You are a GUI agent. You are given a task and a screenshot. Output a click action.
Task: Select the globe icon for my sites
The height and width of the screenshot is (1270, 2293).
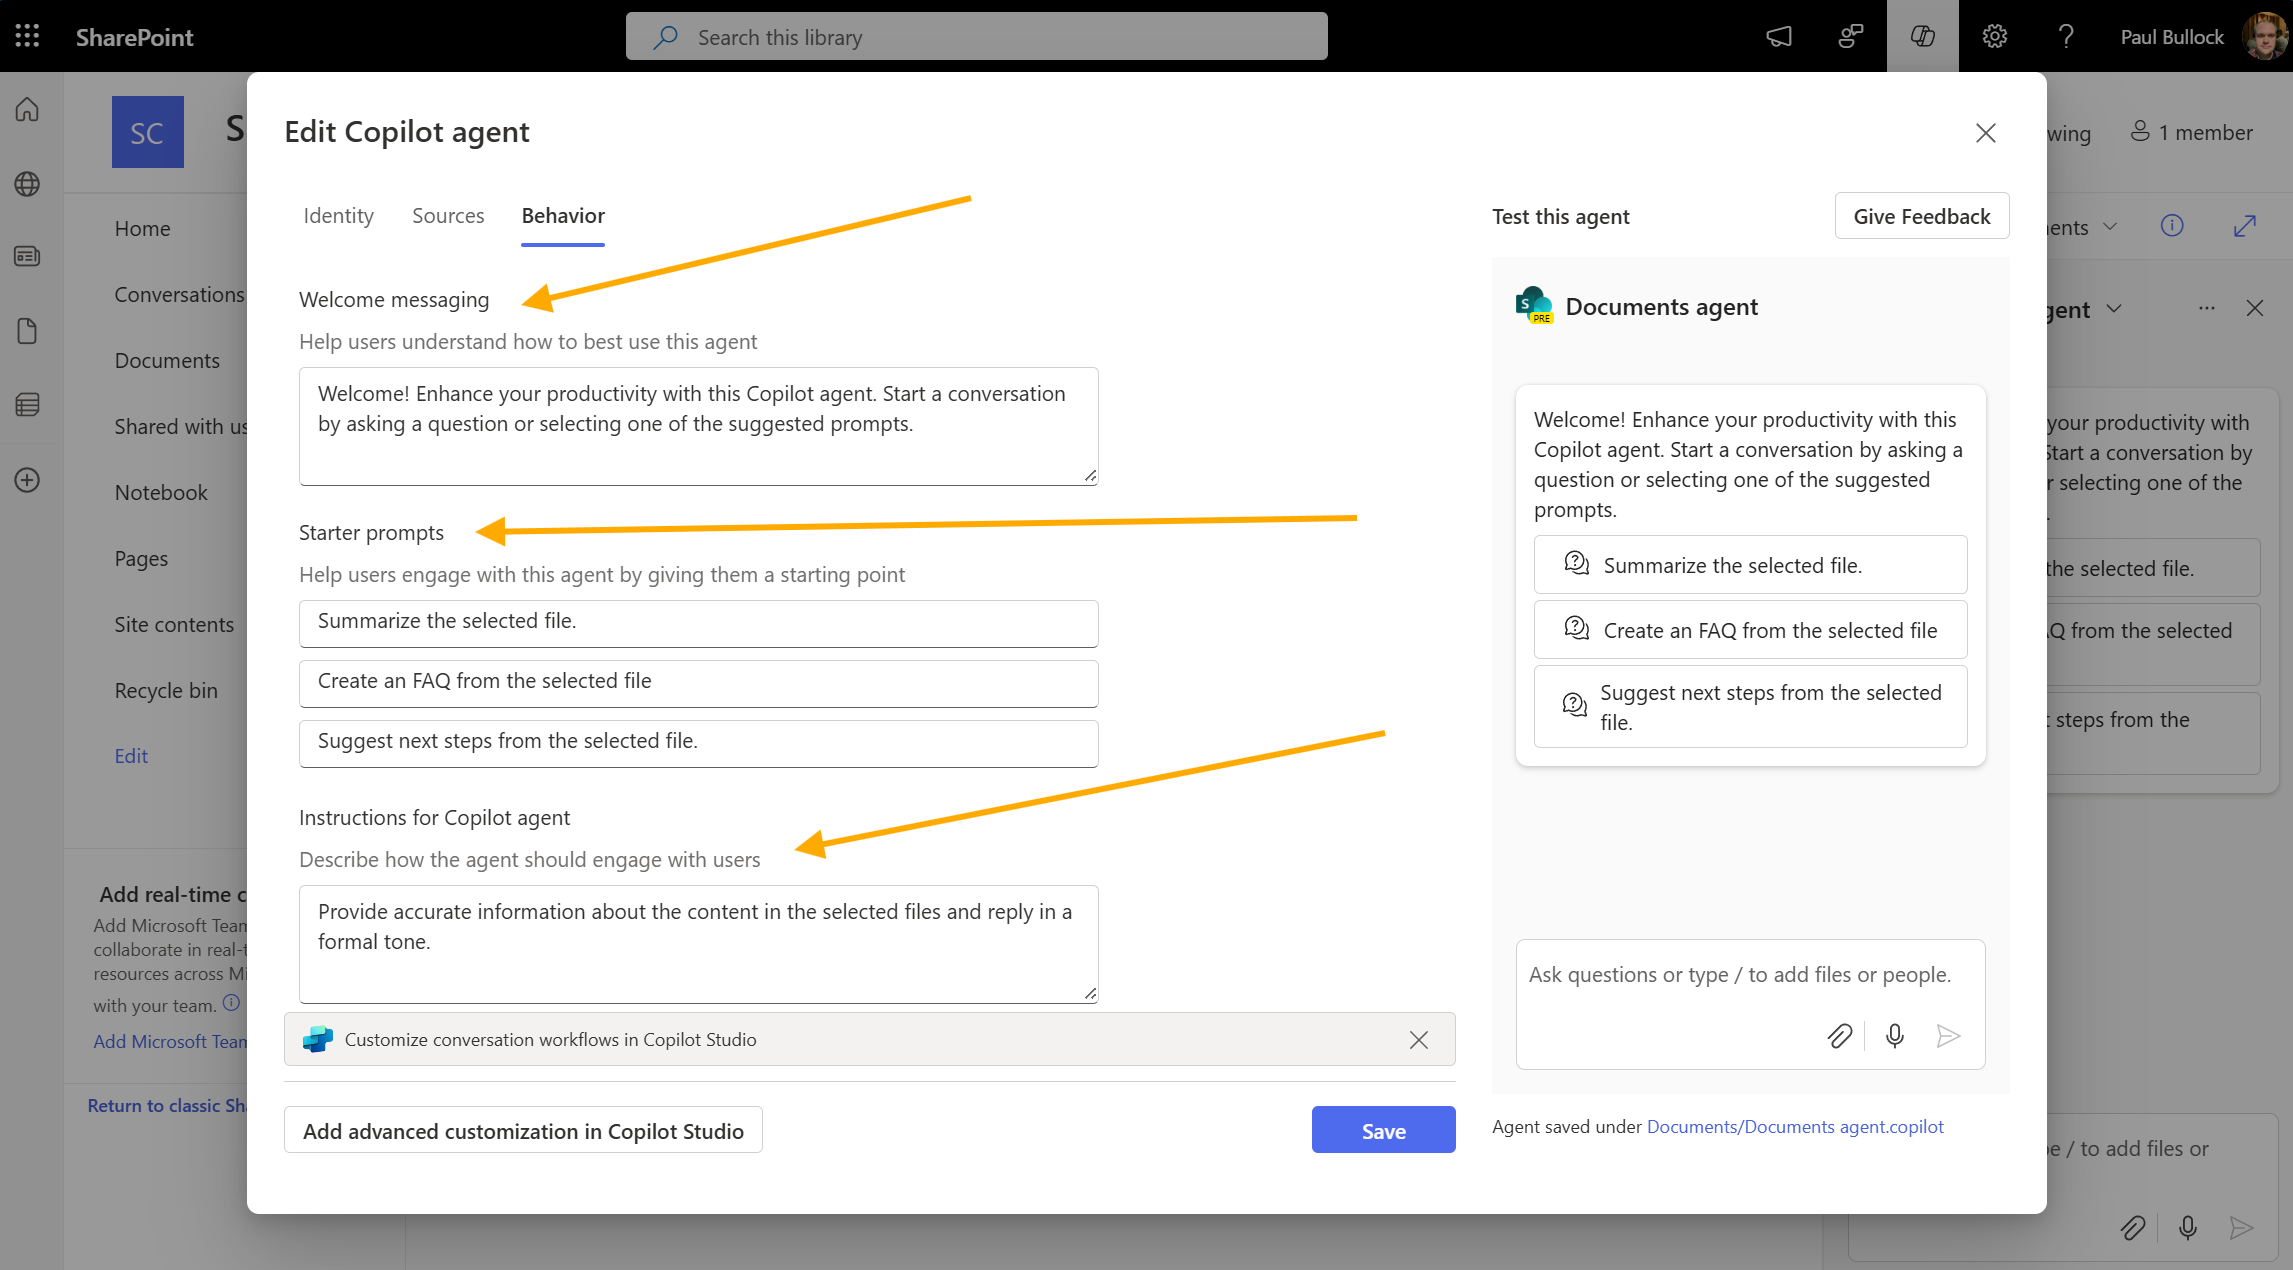pos(26,183)
